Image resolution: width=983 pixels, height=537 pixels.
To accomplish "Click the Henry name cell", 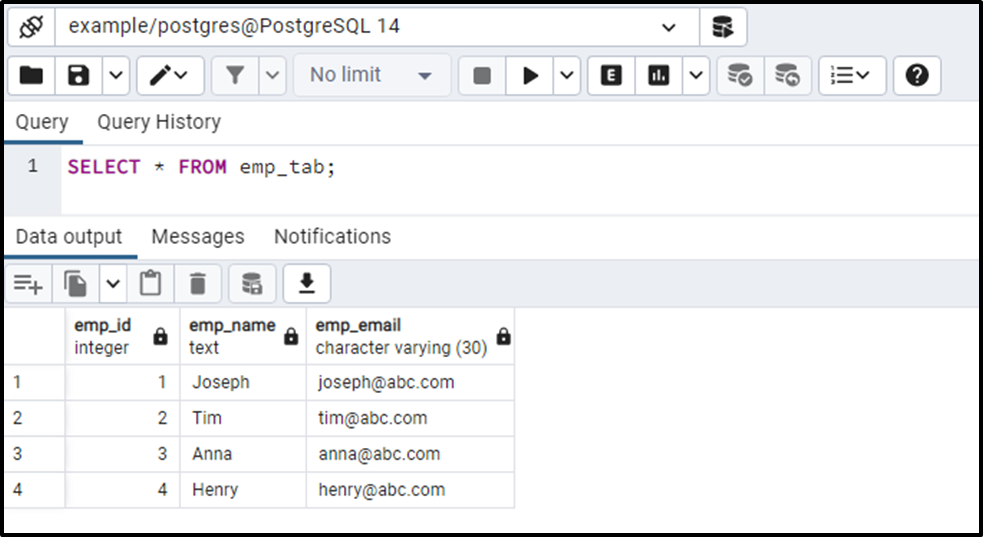I will [243, 490].
